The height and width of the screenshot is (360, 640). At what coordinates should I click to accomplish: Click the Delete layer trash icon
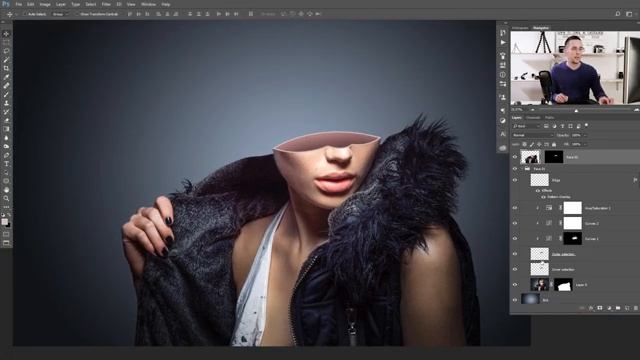(636, 308)
